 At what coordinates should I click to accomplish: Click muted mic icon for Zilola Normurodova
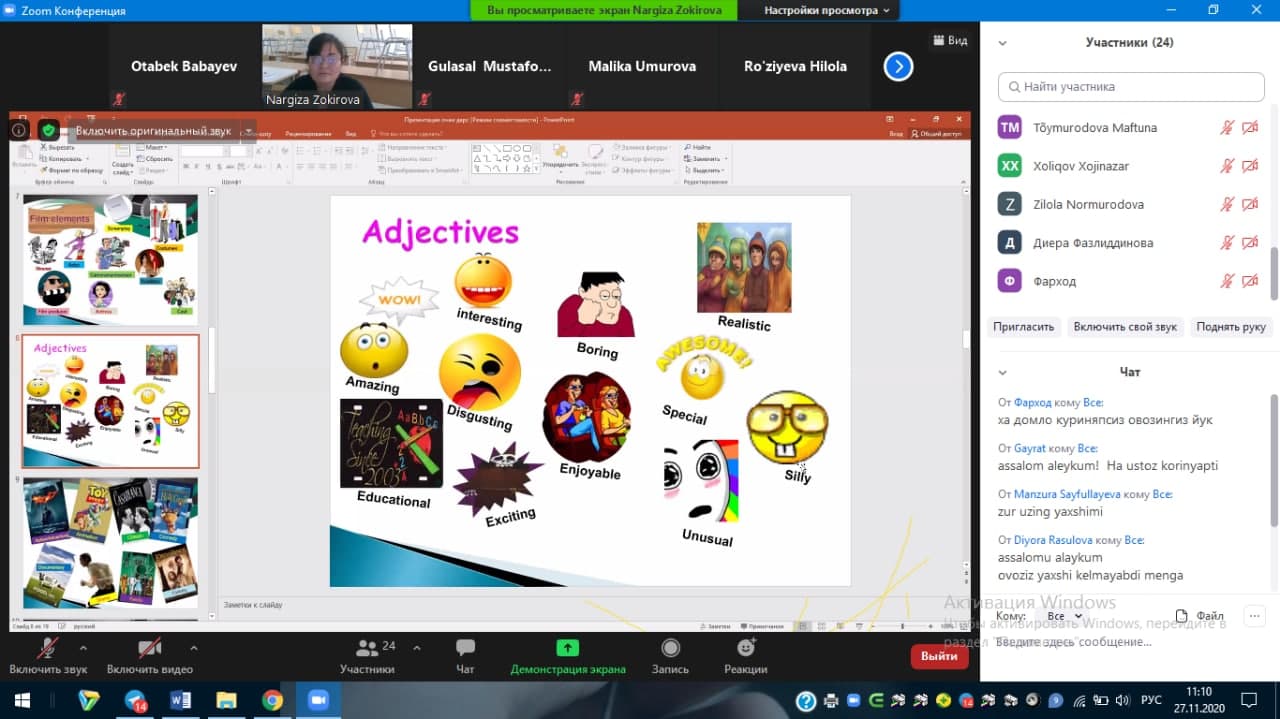pos(1227,204)
